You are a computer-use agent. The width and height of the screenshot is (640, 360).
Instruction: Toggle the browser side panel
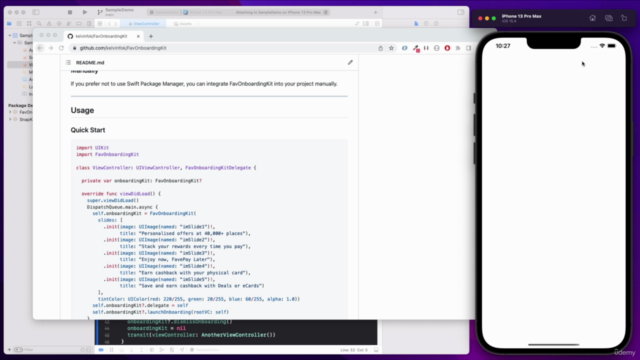(x=469, y=48)
